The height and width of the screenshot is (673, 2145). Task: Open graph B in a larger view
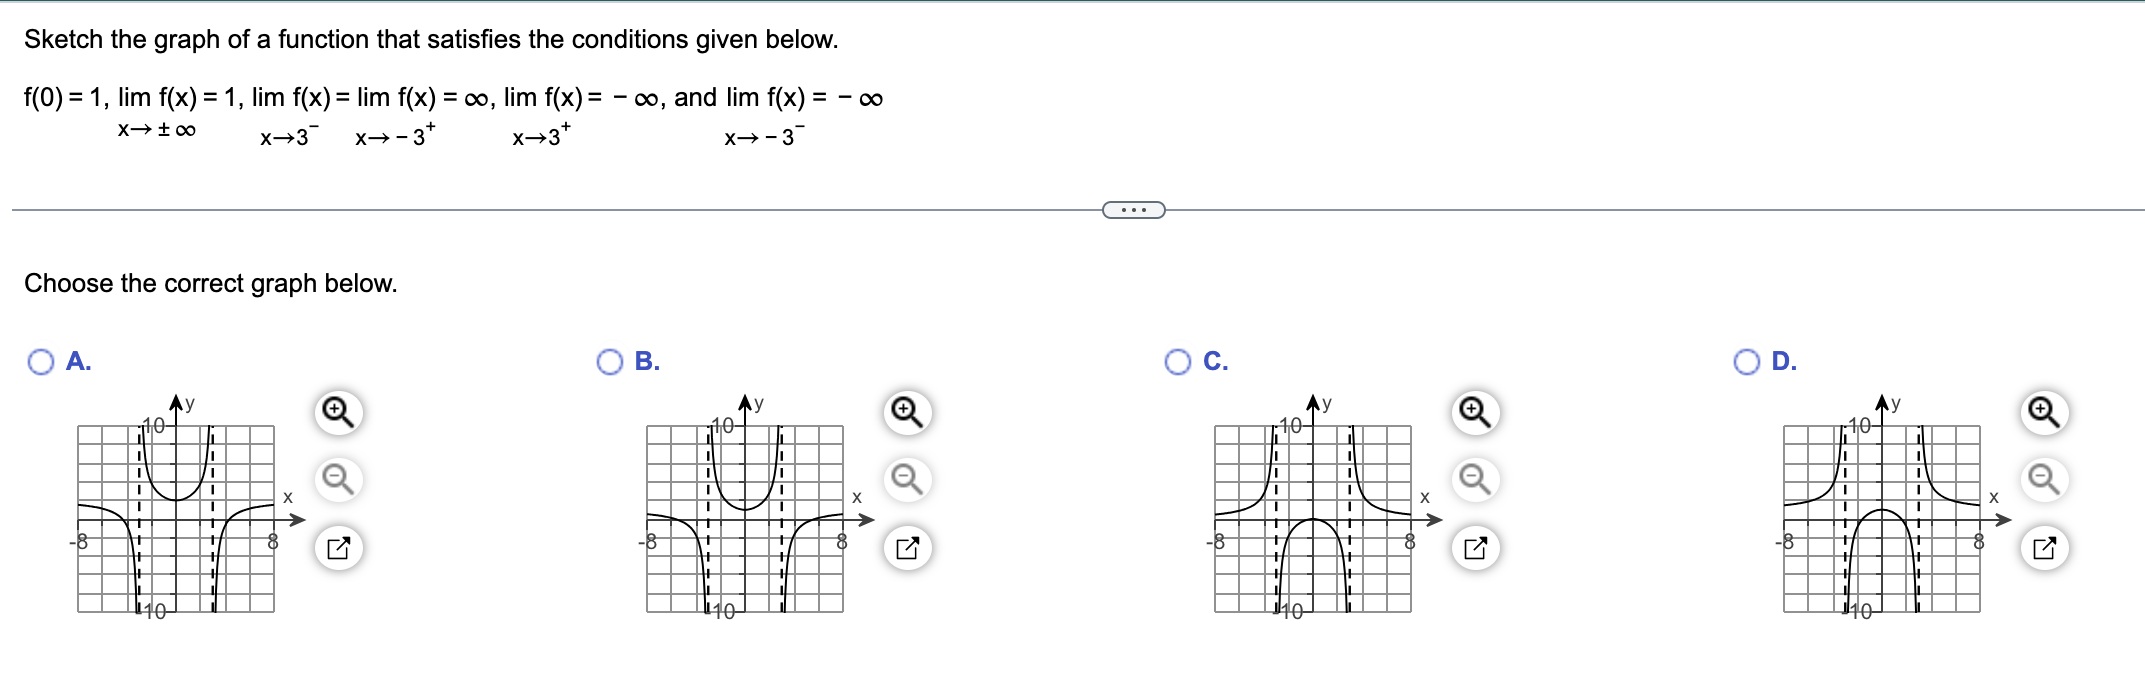[x=909, y=547]
